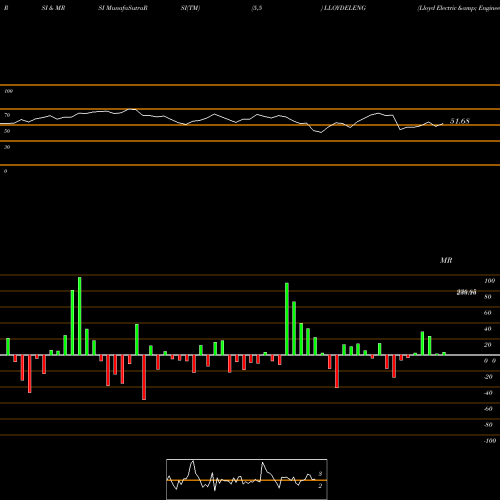Click the RSI value label 51.68
The width and height of the screenshot is (500, 500).
tap(460, 121)
